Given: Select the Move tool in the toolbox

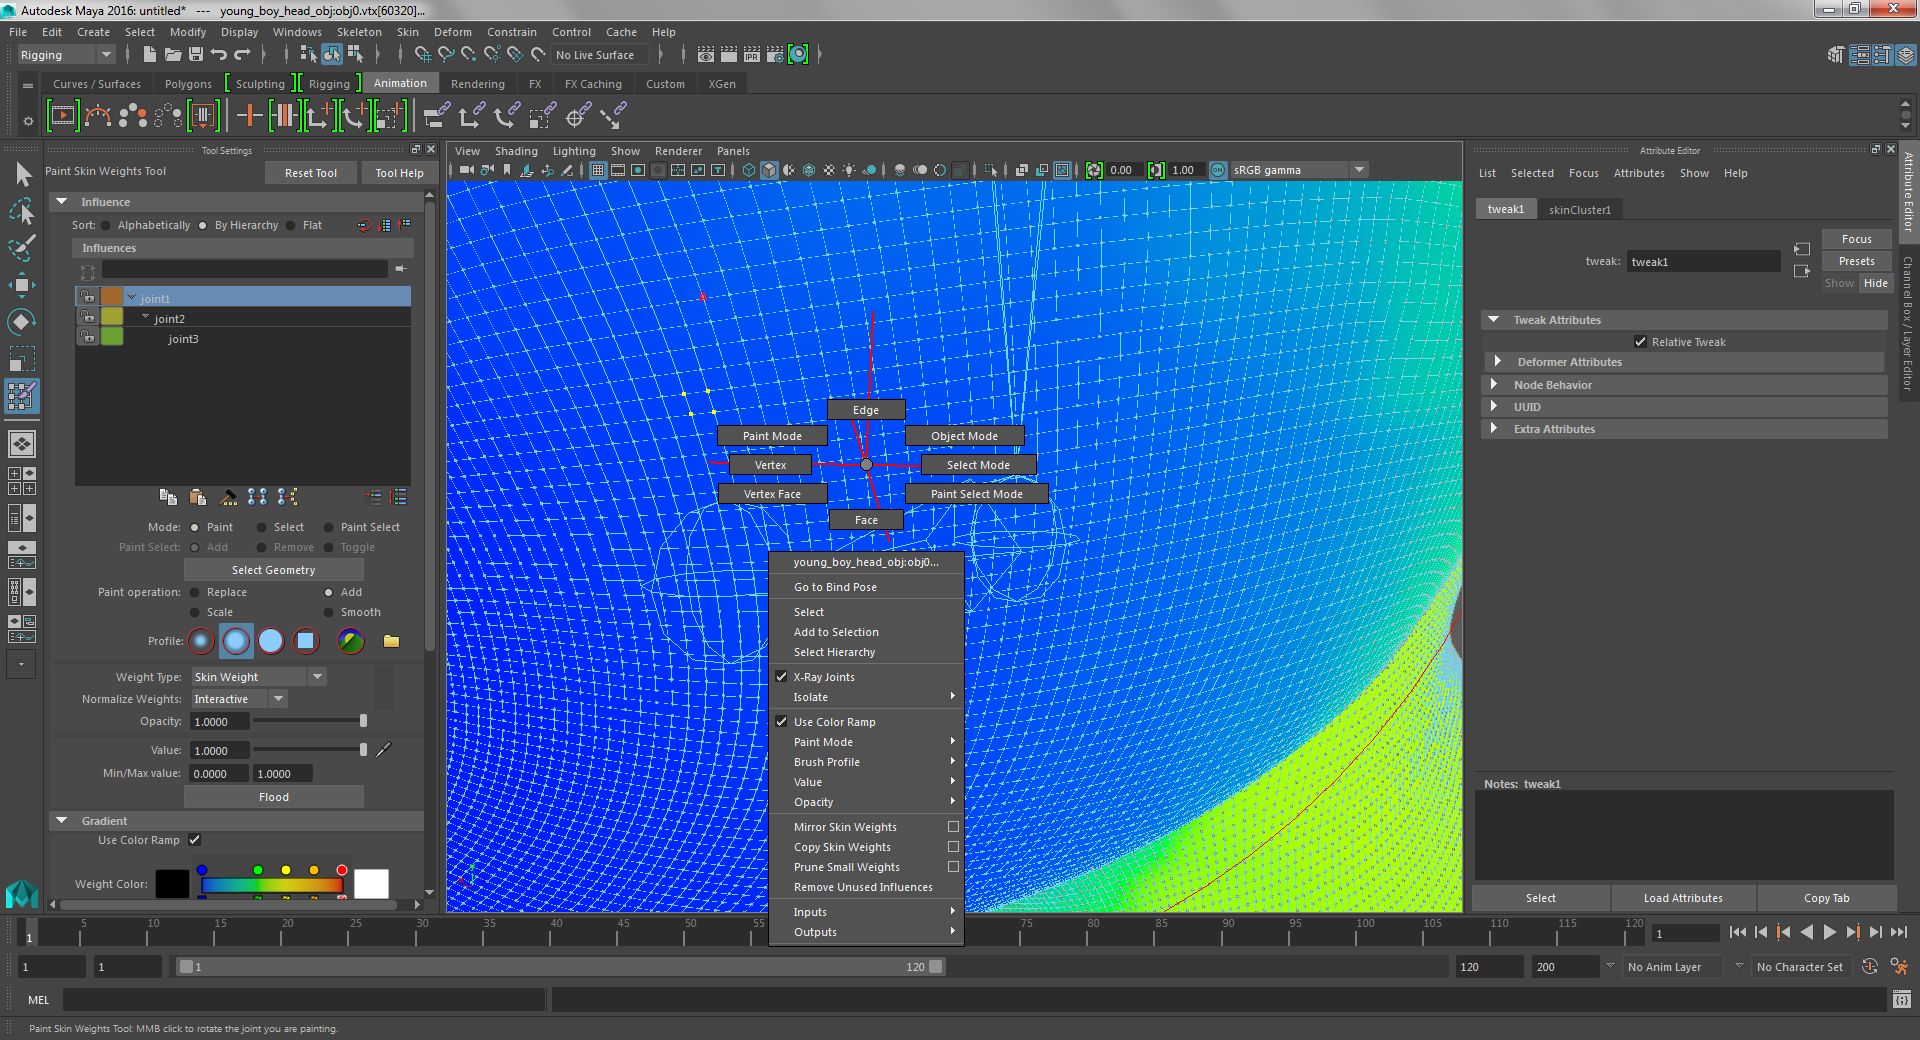Looking at the screenshot, I should click(x=22, y=285).
